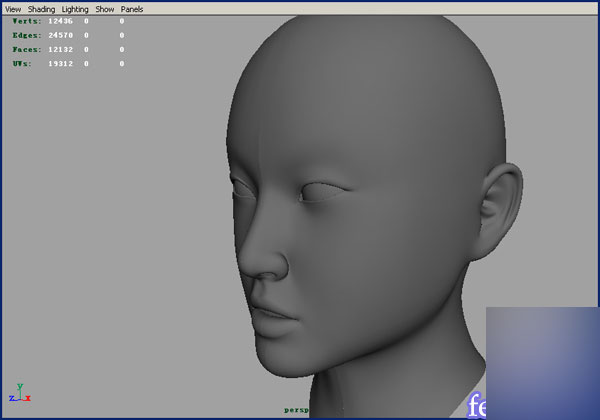Open the View menu
Viewport: 600px width, 420px height.
[13, 9]
